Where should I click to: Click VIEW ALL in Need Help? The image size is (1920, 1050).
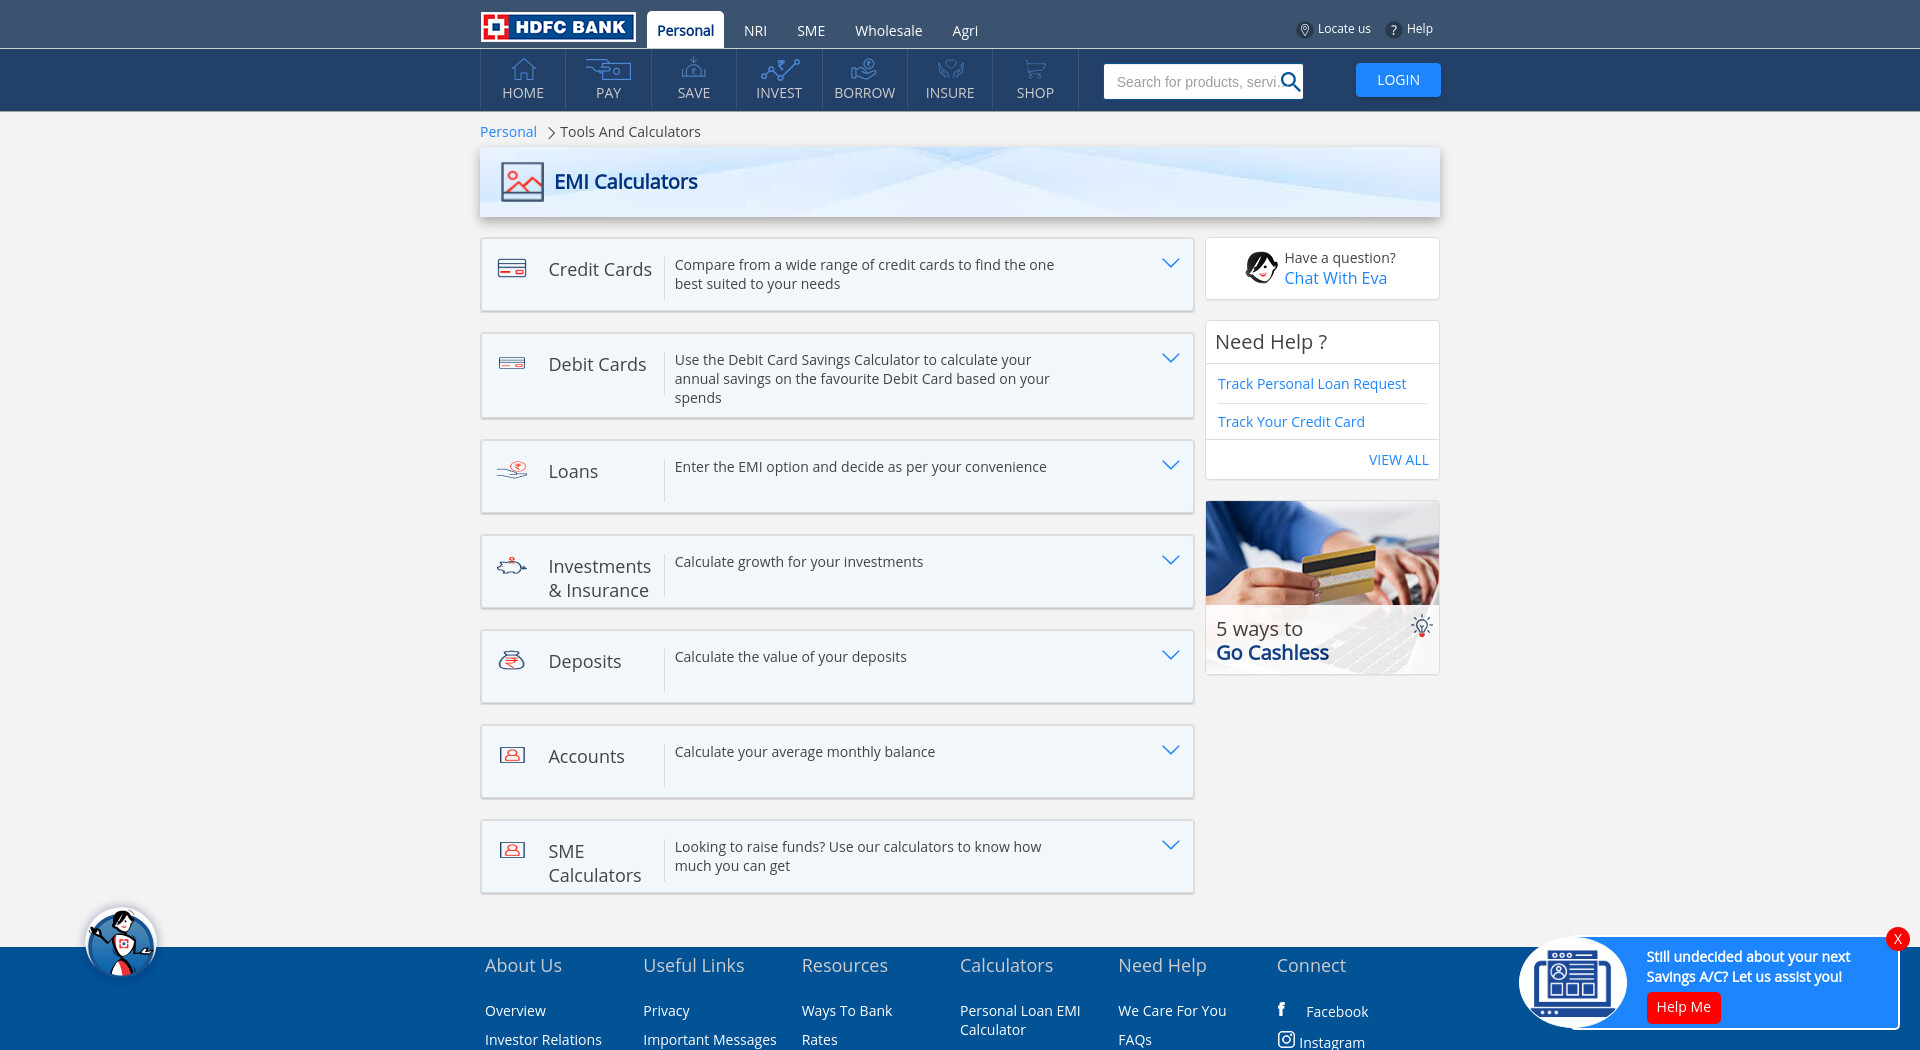point(1398,460)
